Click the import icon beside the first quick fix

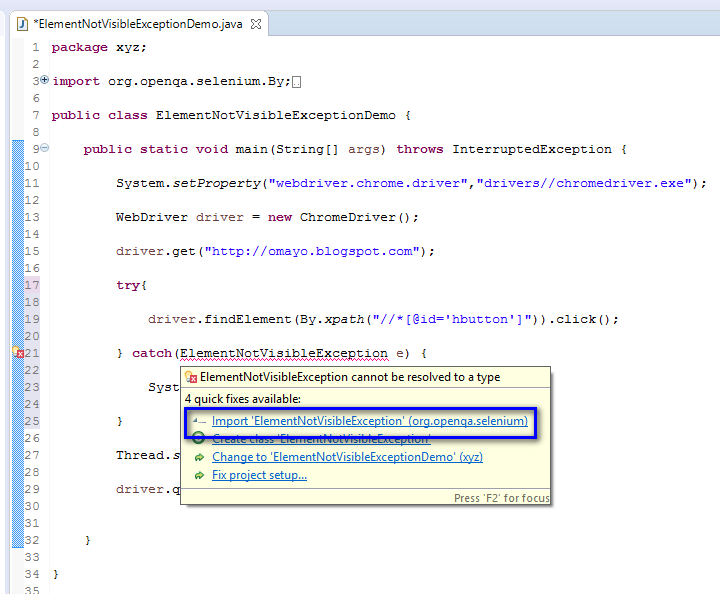pos(199,421)
